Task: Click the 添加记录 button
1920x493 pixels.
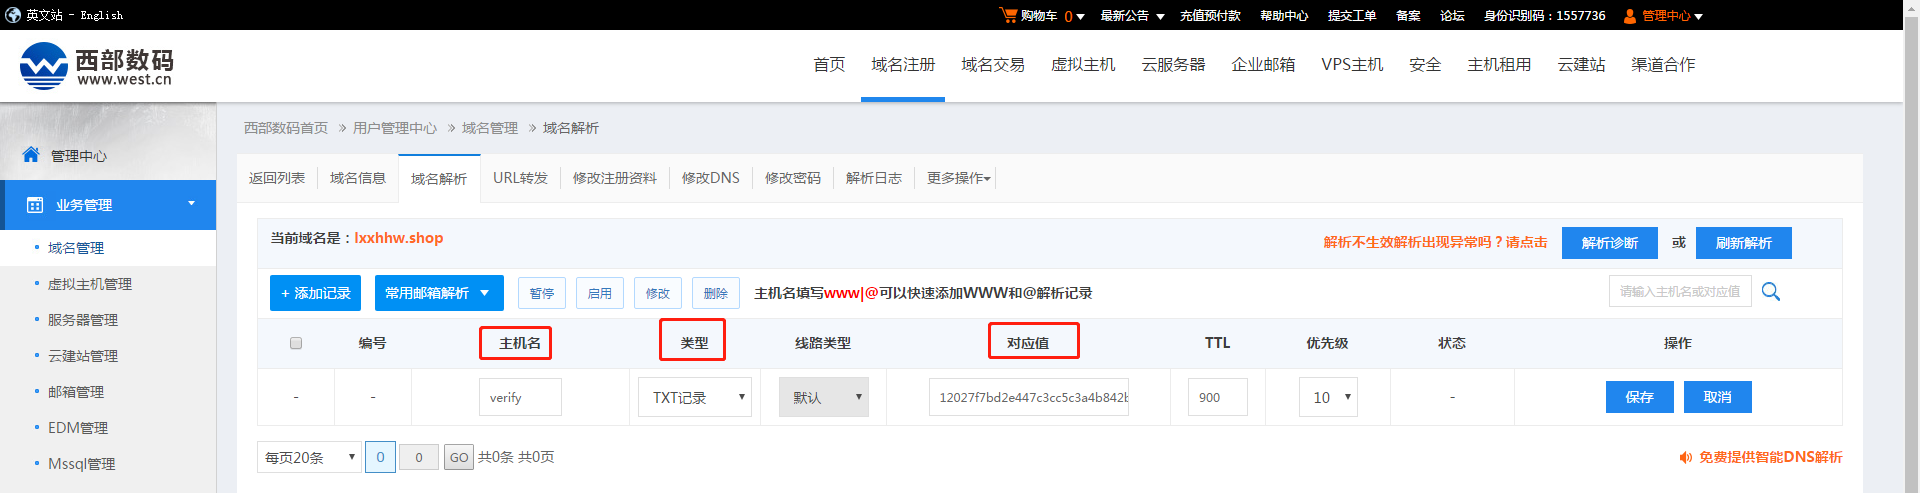Action: (x=315, y=293)
